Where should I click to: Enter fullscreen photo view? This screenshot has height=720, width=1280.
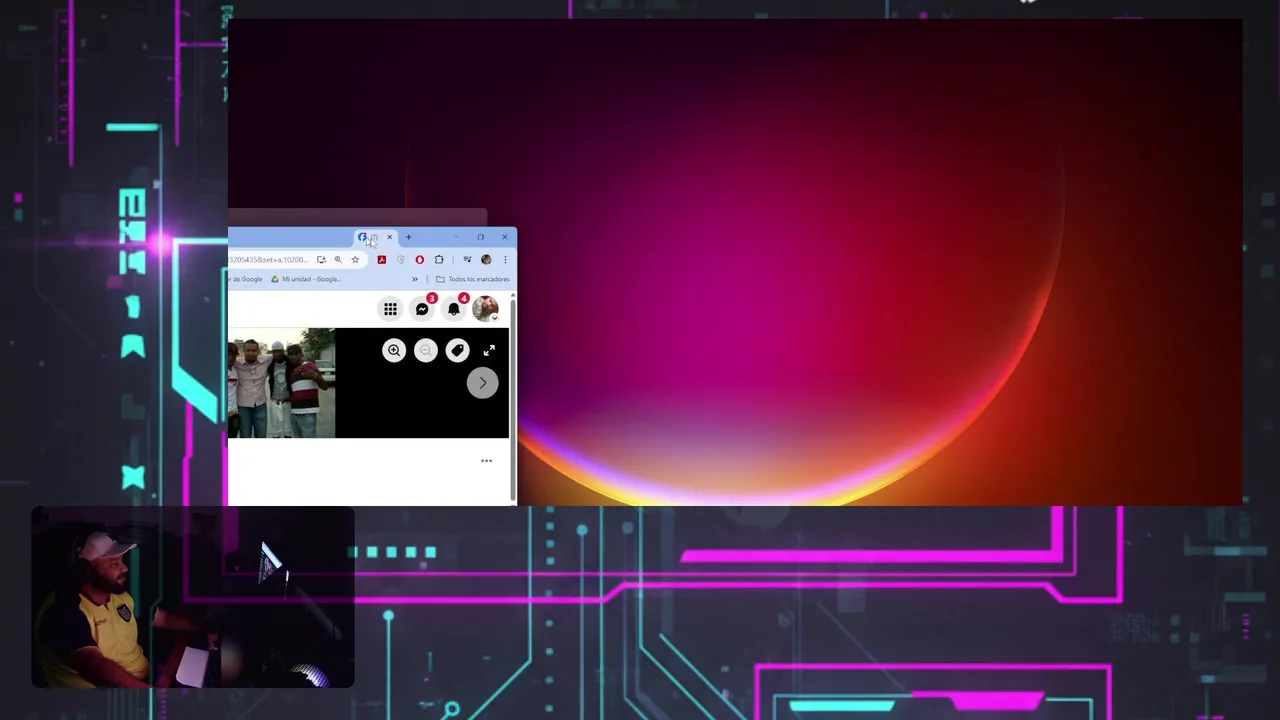coord(489,350)
